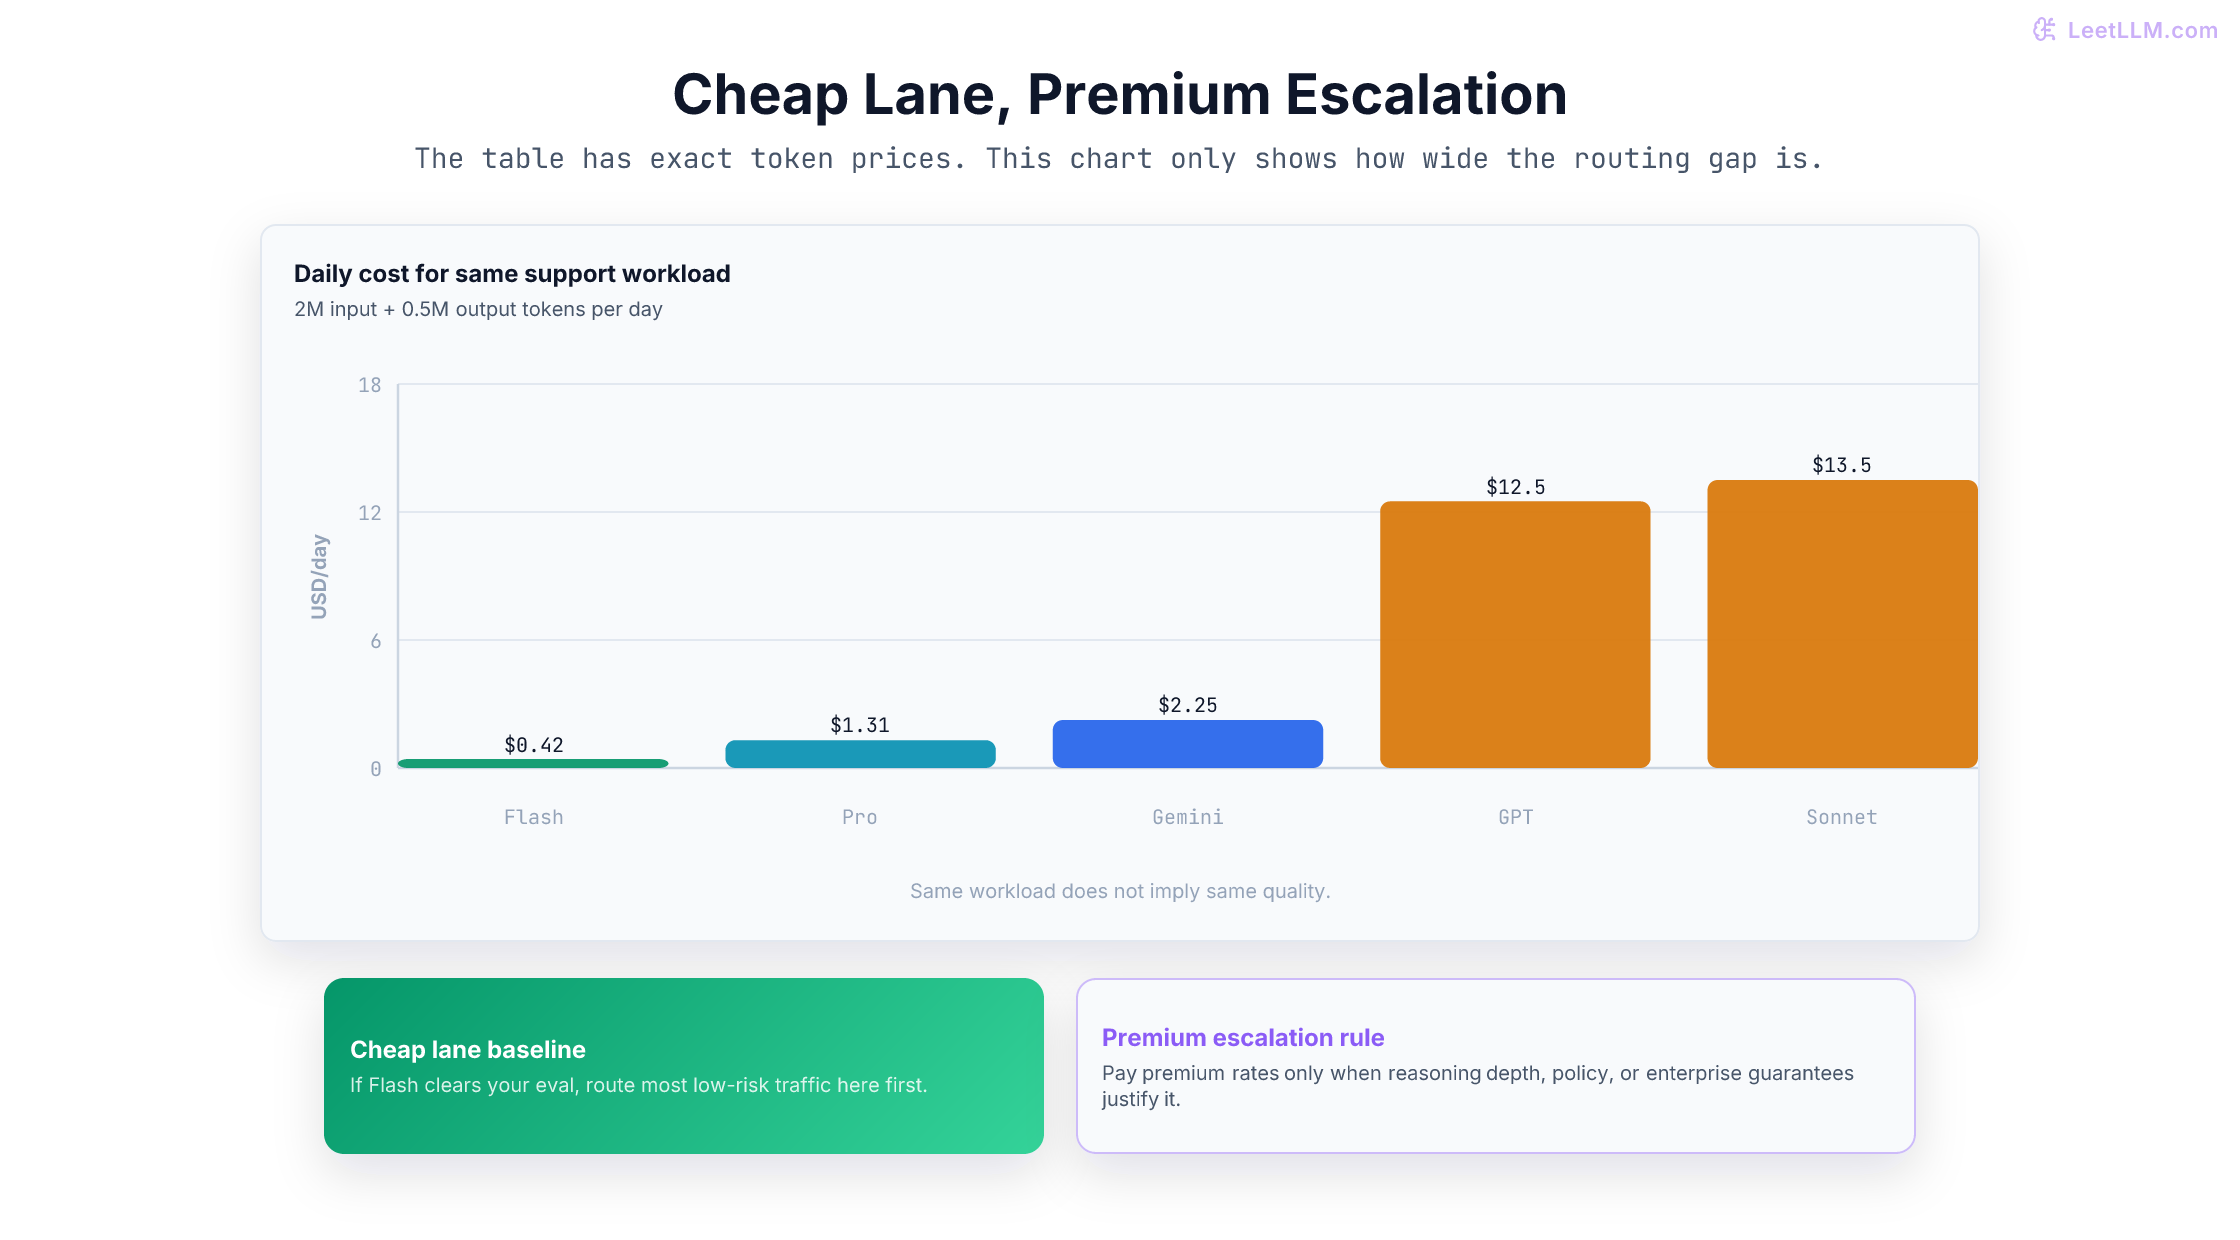This screenshot has height=1240, width=2240.
Task: Click the Cheap lane baseline heading
Action: (468, 1050)
